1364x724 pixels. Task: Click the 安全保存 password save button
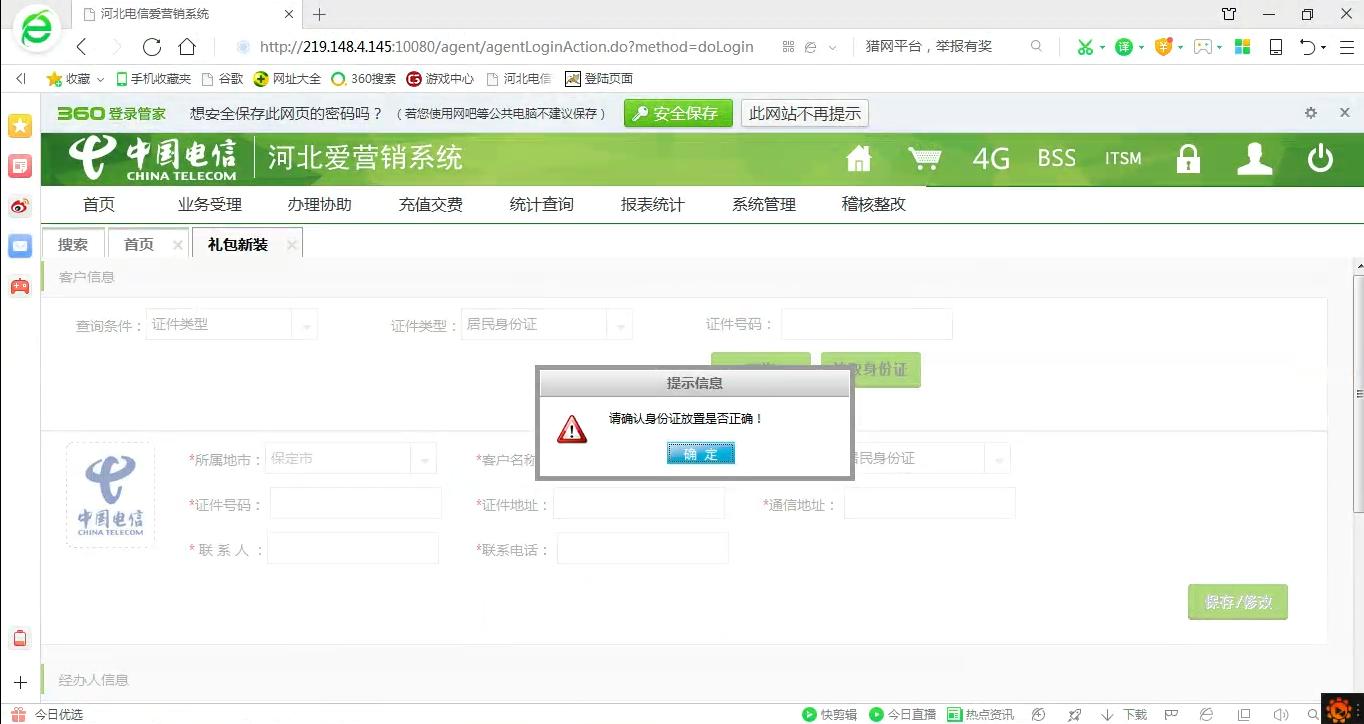(x=678, y=112)
